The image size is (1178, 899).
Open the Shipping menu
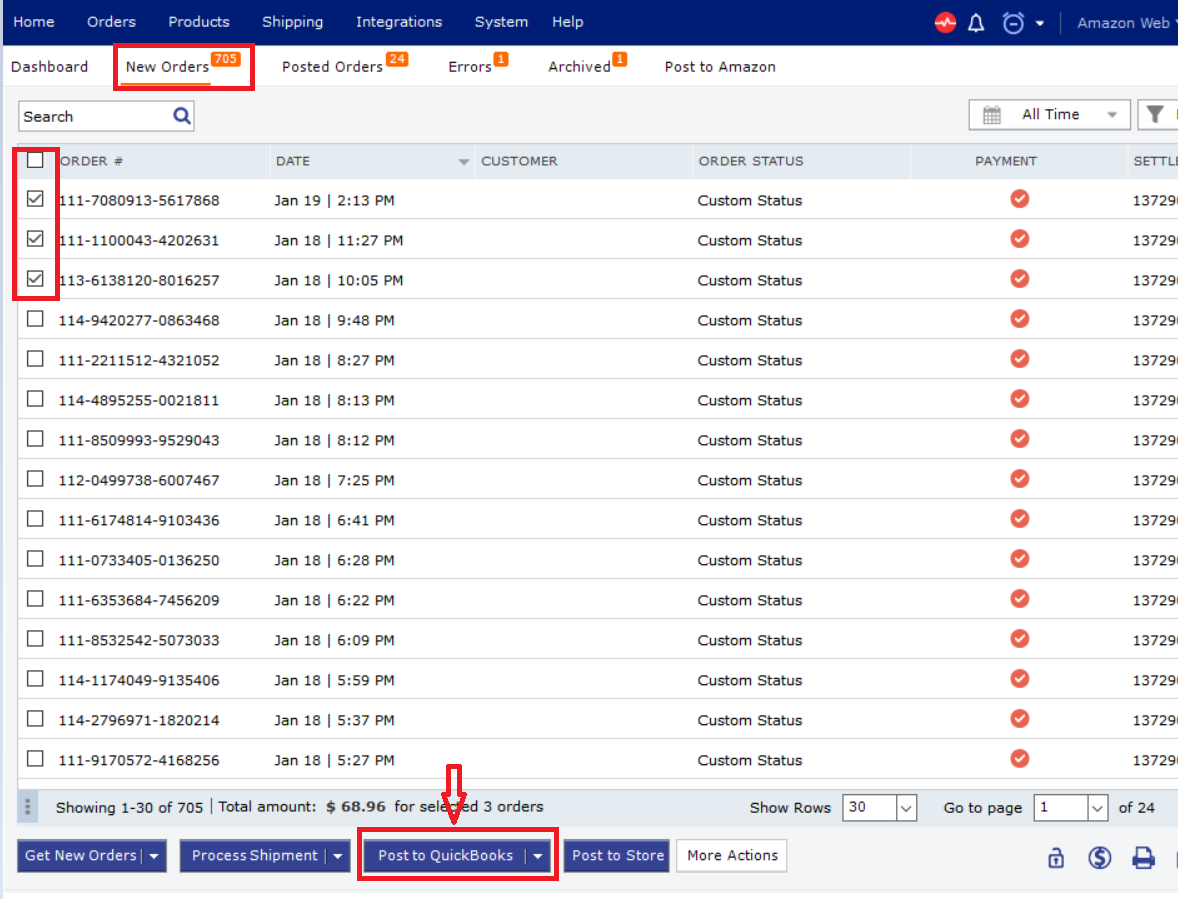pos(292,22)
